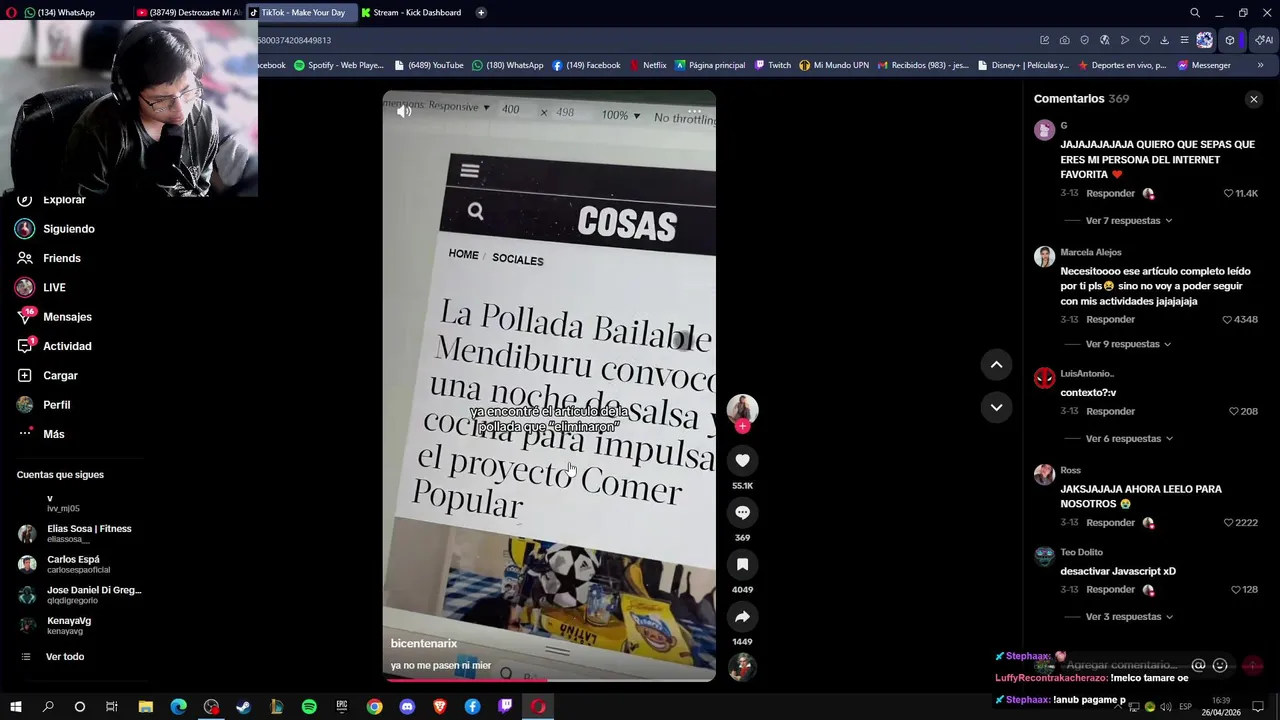Click the browser snapshot camera icon
Viewport: 1280px width, 720px height.
coord(1064,40)
